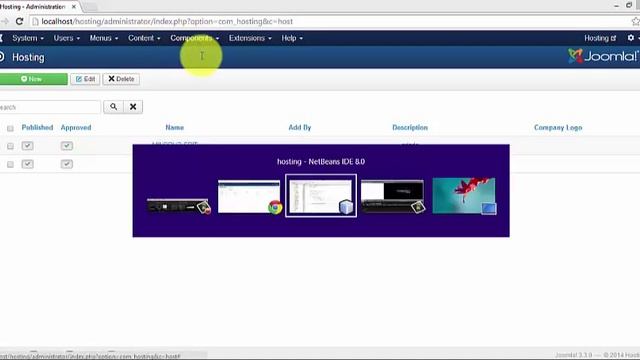Open the settings gear dropdown
Screen dimensions: 640x360
point(632,38)
